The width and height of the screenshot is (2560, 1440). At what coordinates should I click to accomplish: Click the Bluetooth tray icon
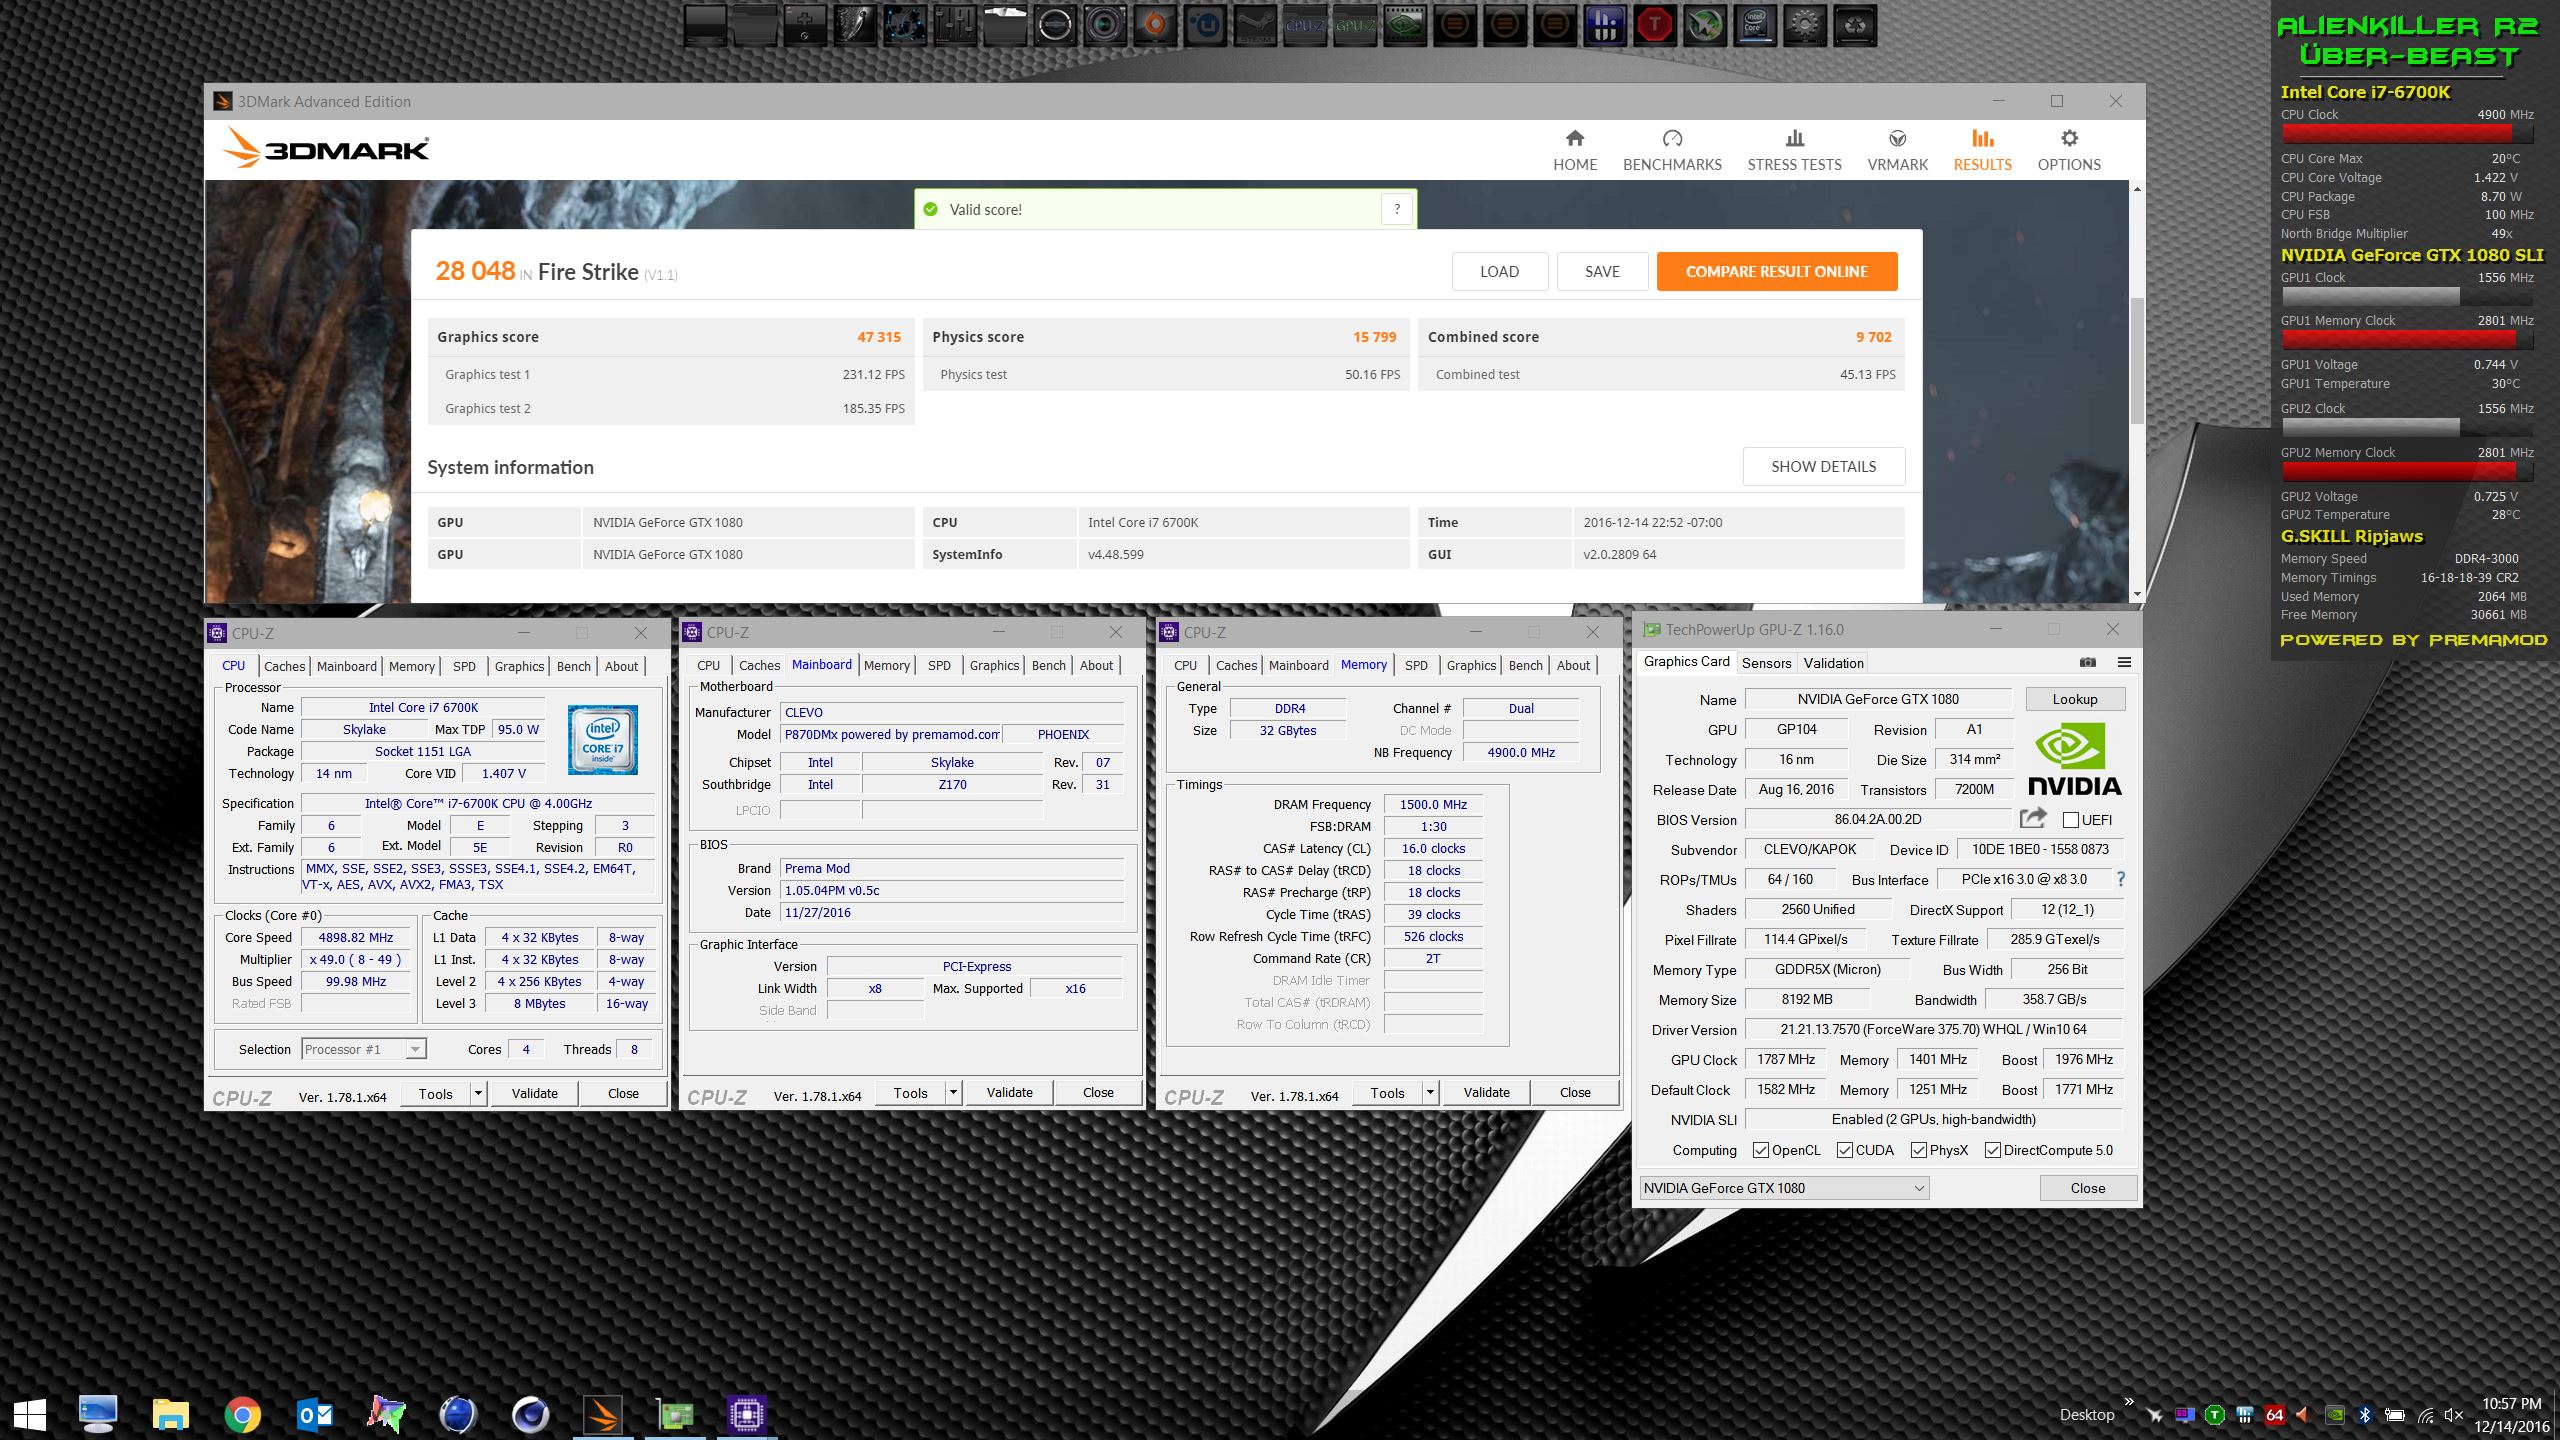[x=2365, y=1415]
